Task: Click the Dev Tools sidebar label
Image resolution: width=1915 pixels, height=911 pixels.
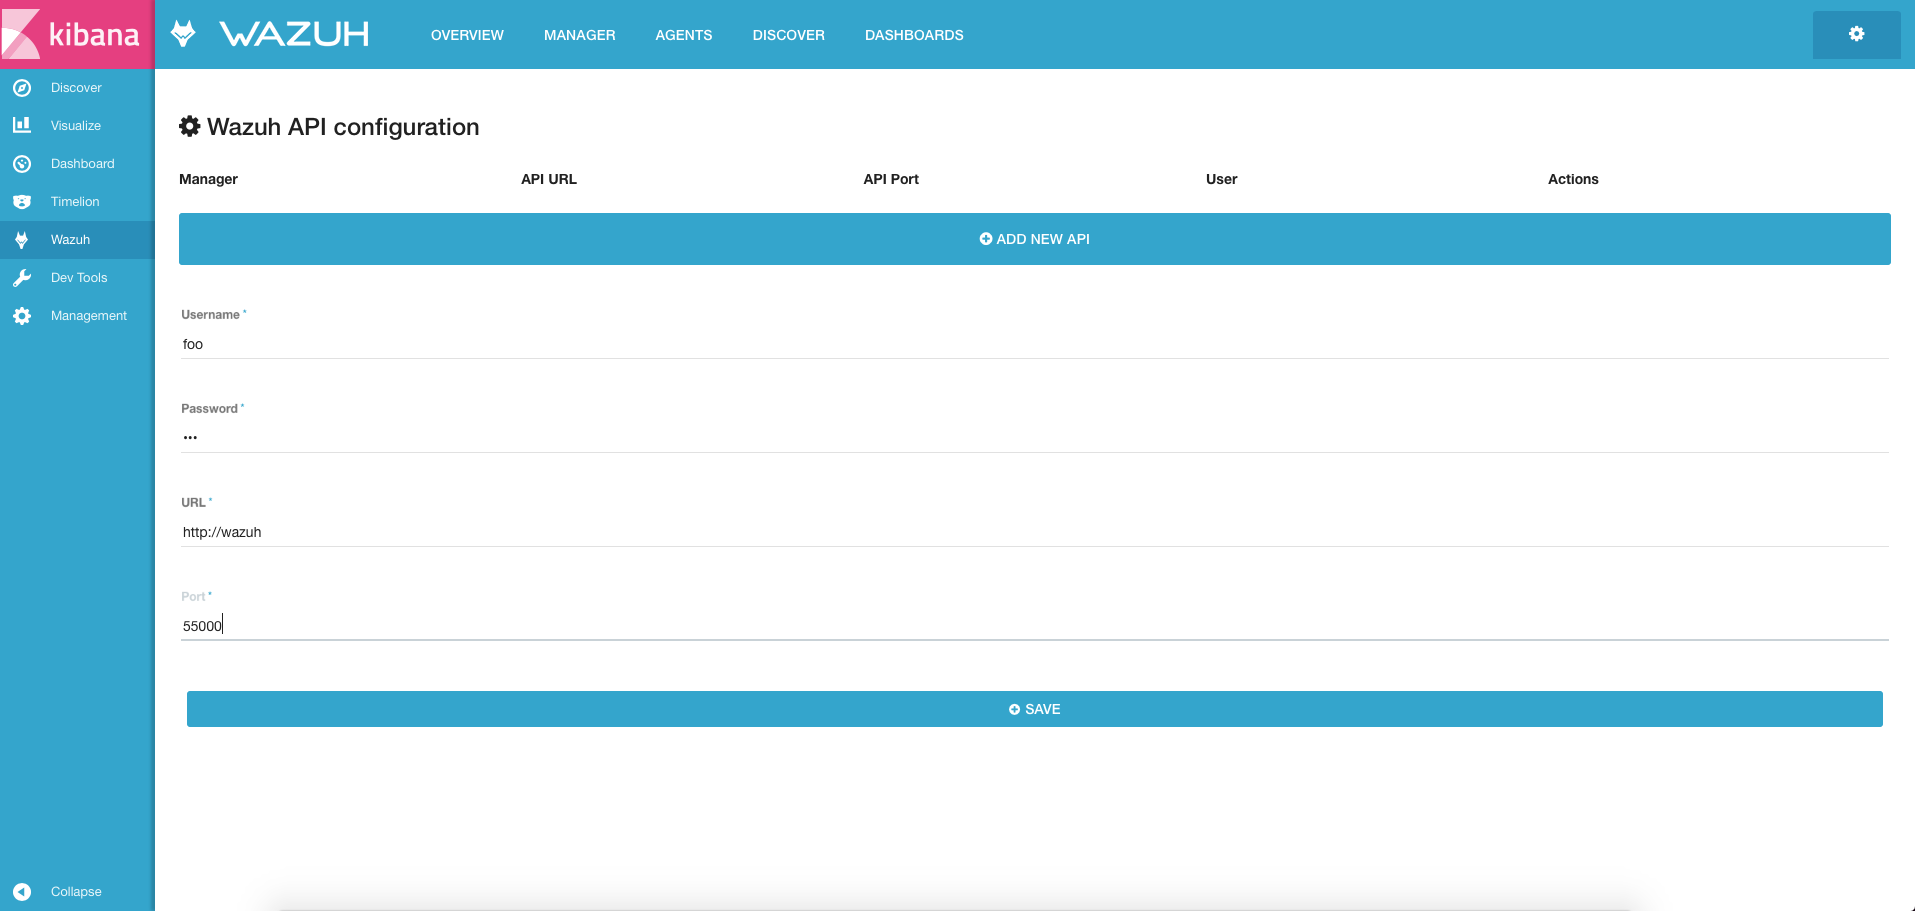Action: pos(79,278)
